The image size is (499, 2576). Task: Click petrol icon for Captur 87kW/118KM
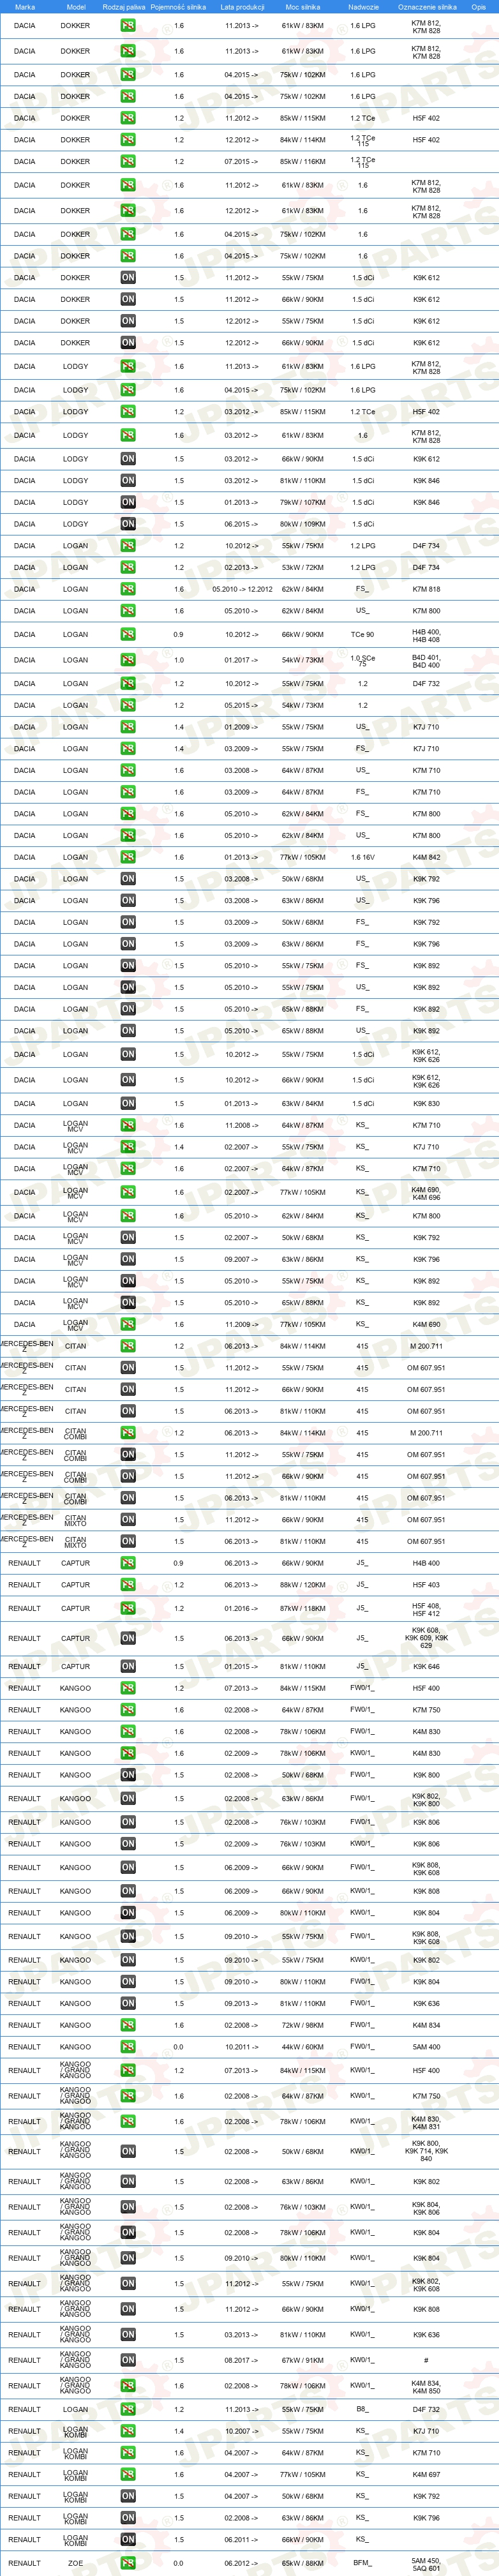(x=128, y=1609)
